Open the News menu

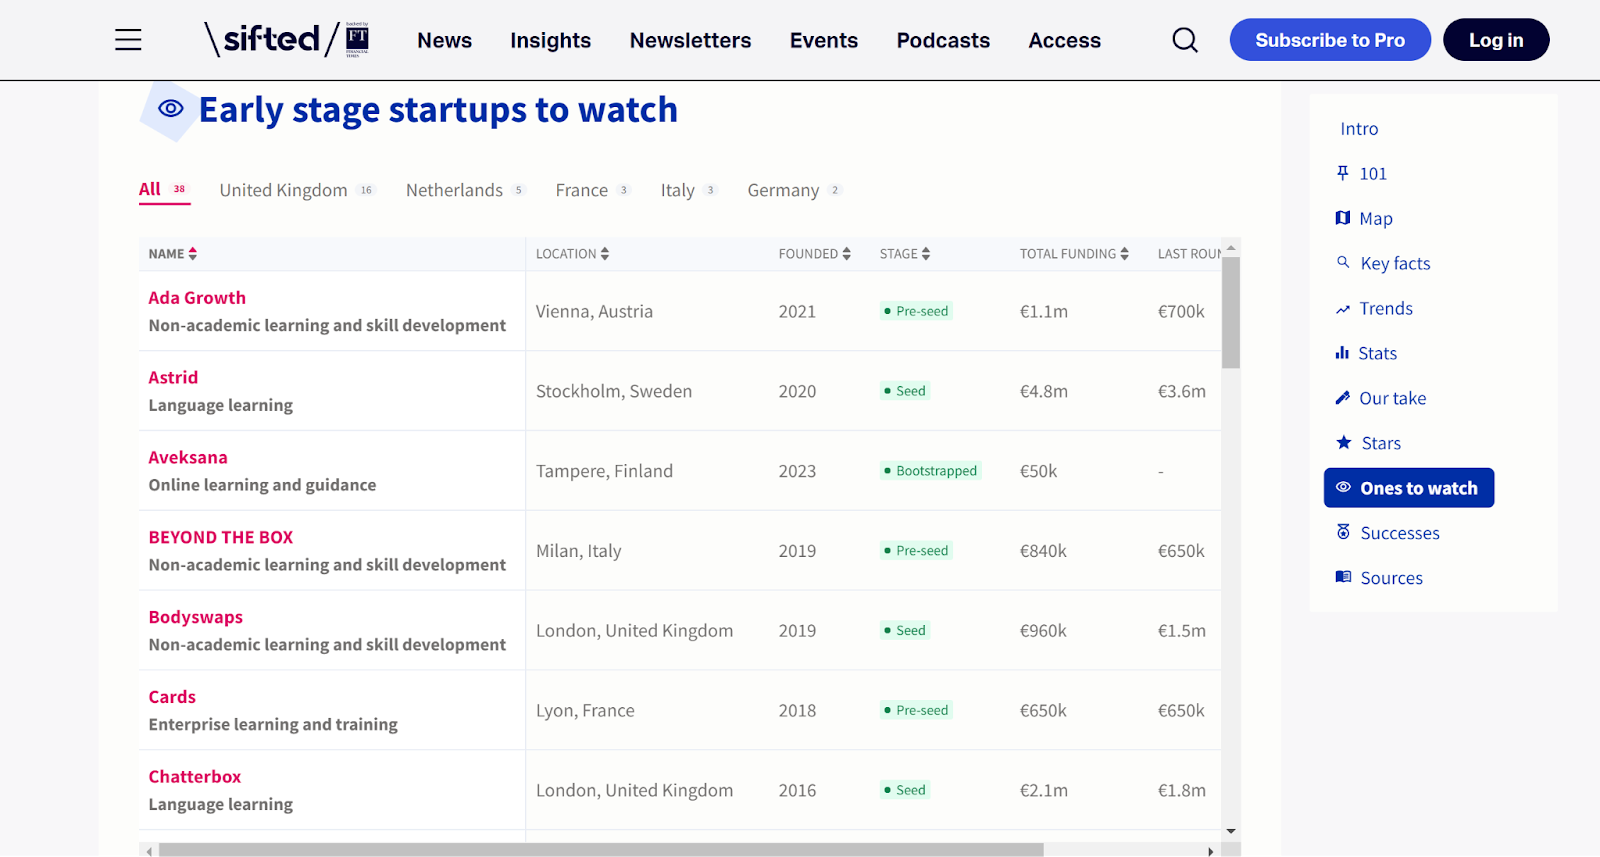tap(445, 40)
